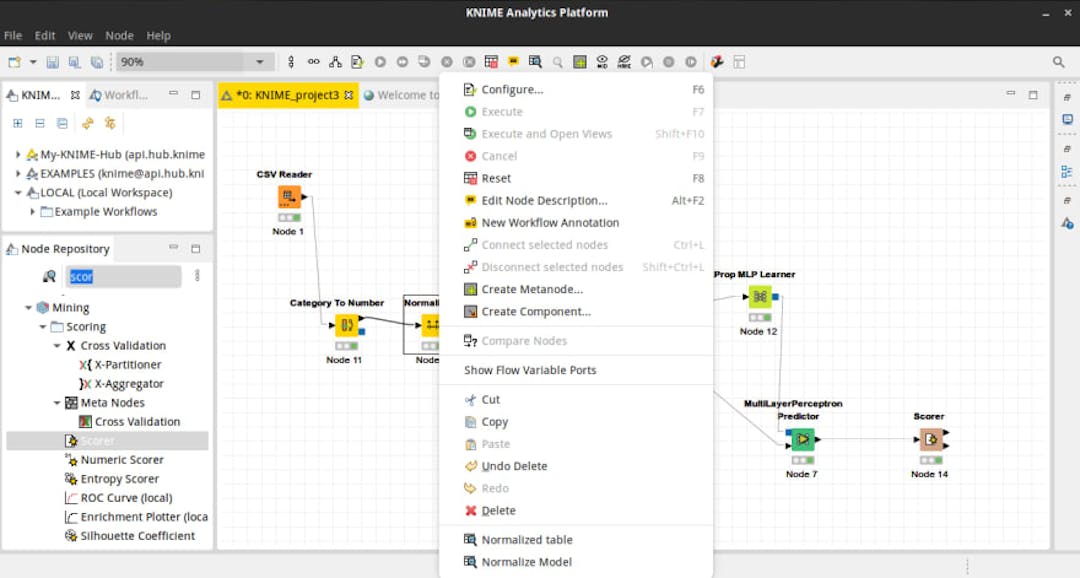Collapse the Cross Validation branch in the repository
This screenshot has height=578, width=1080.
[58, 345]
